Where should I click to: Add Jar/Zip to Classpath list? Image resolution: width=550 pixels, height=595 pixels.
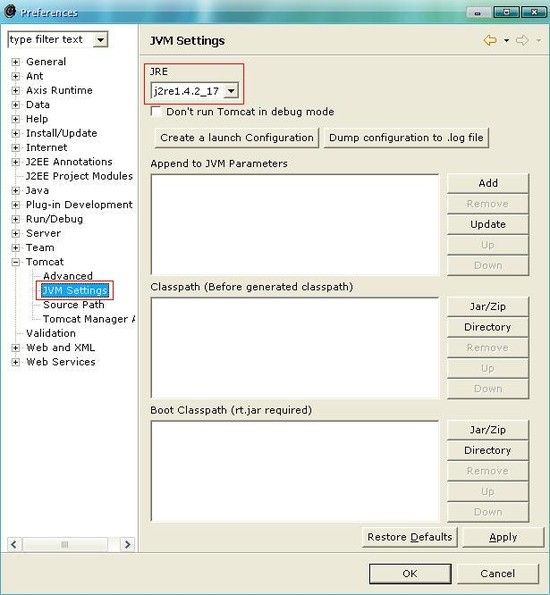[x=488, y=307]
